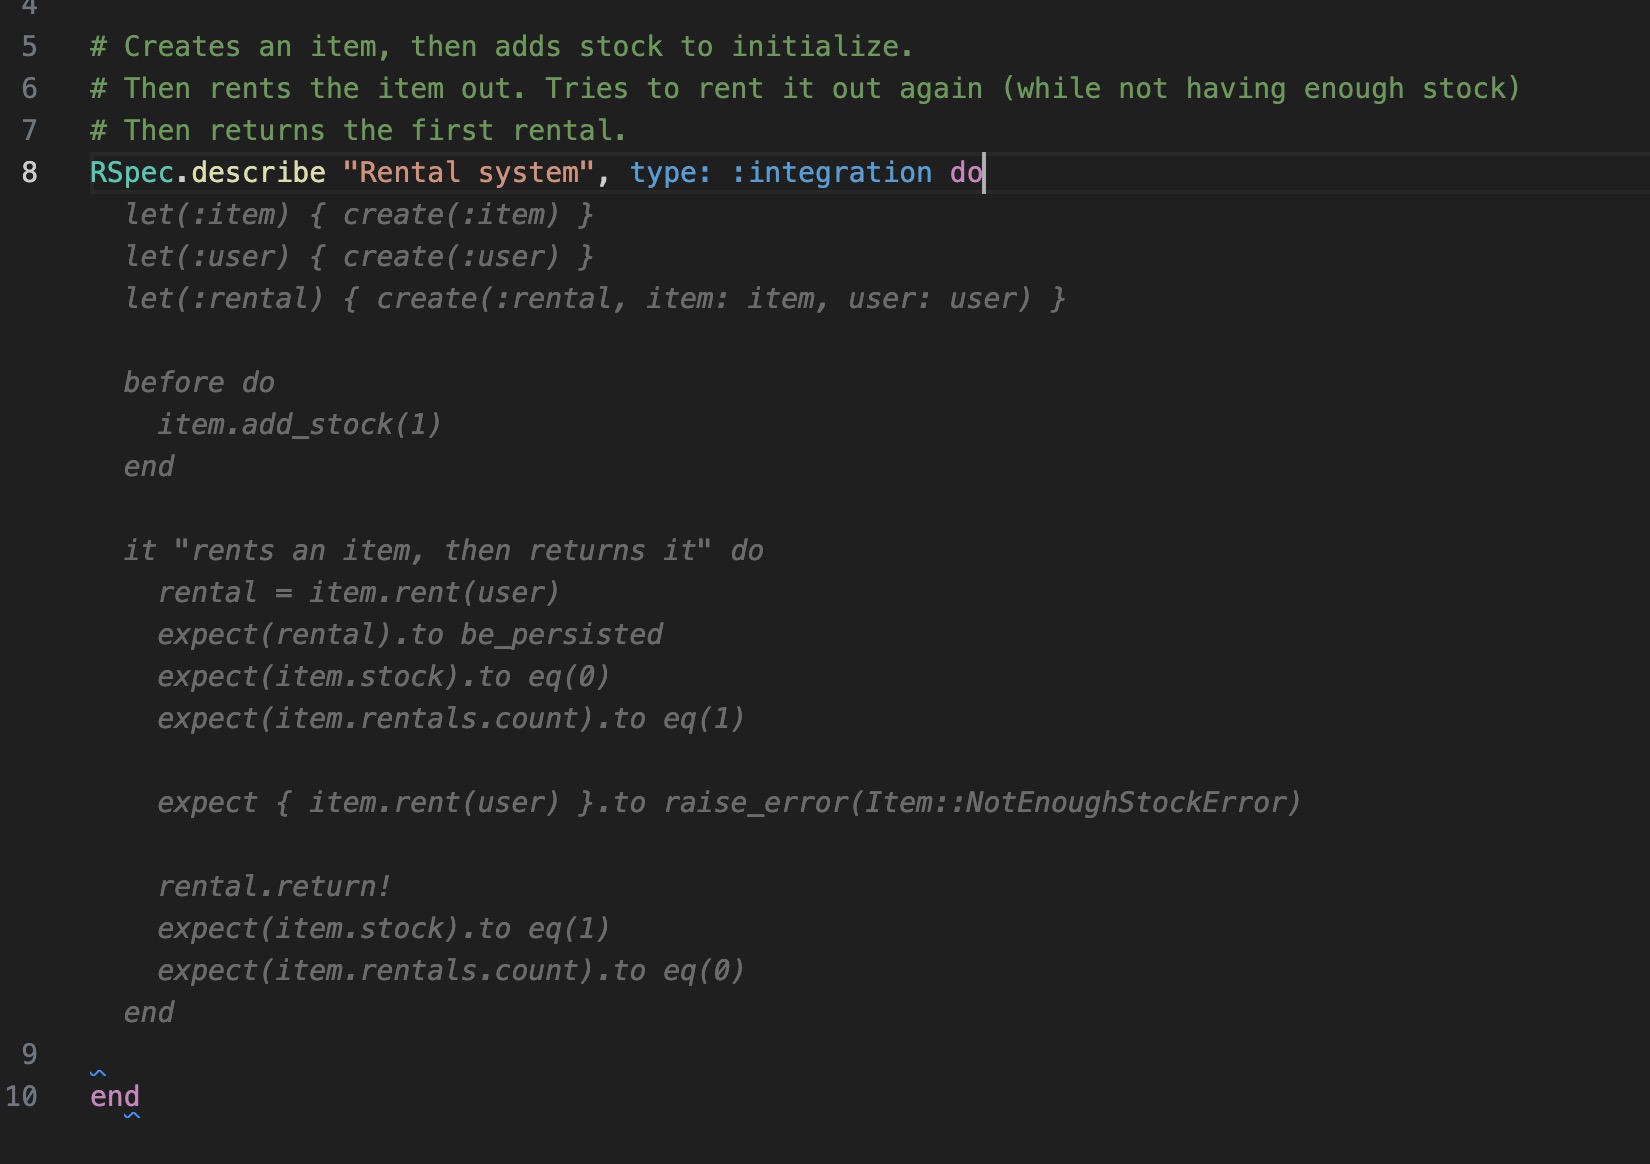The width and height of the screenshot is (1650, 1164).
Task: Click the describe method call
Action: pyautogui.click(x=258, y=173)
